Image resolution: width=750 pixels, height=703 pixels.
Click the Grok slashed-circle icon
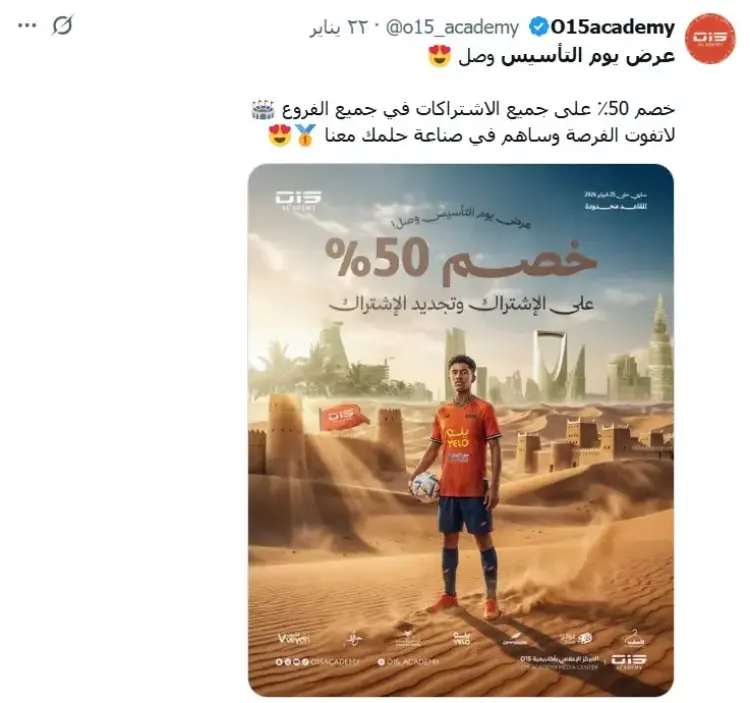62,26
